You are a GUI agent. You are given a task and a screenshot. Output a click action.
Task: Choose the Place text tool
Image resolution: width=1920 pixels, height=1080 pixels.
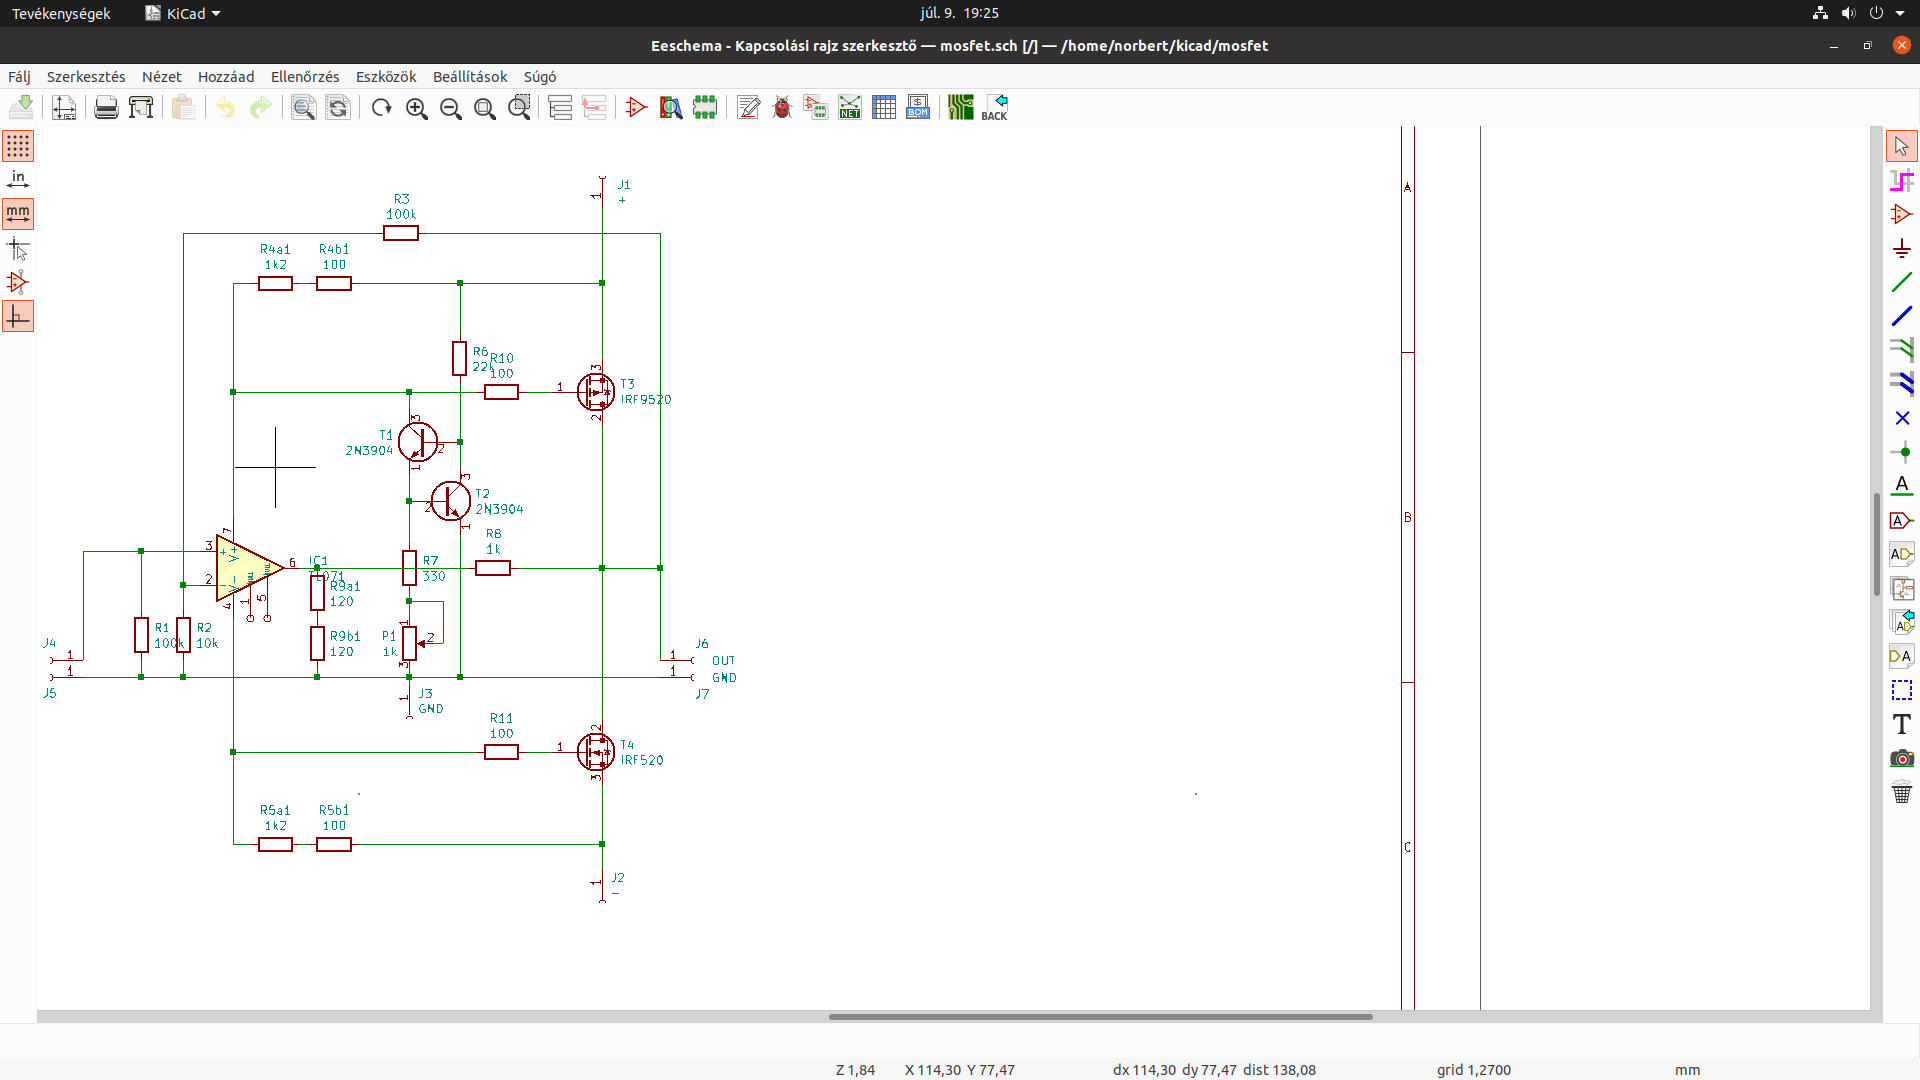pos(1902,724)
